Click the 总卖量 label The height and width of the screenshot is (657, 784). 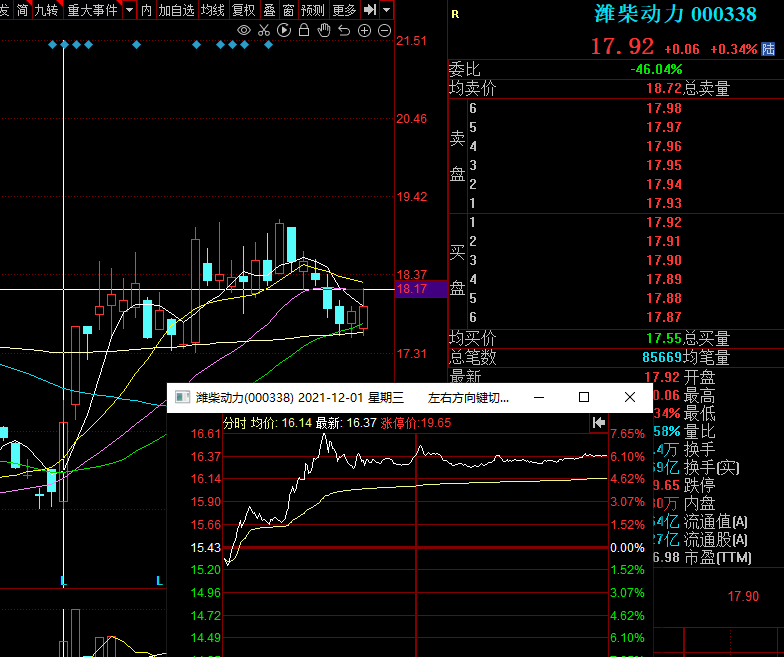tap(706, 88)
